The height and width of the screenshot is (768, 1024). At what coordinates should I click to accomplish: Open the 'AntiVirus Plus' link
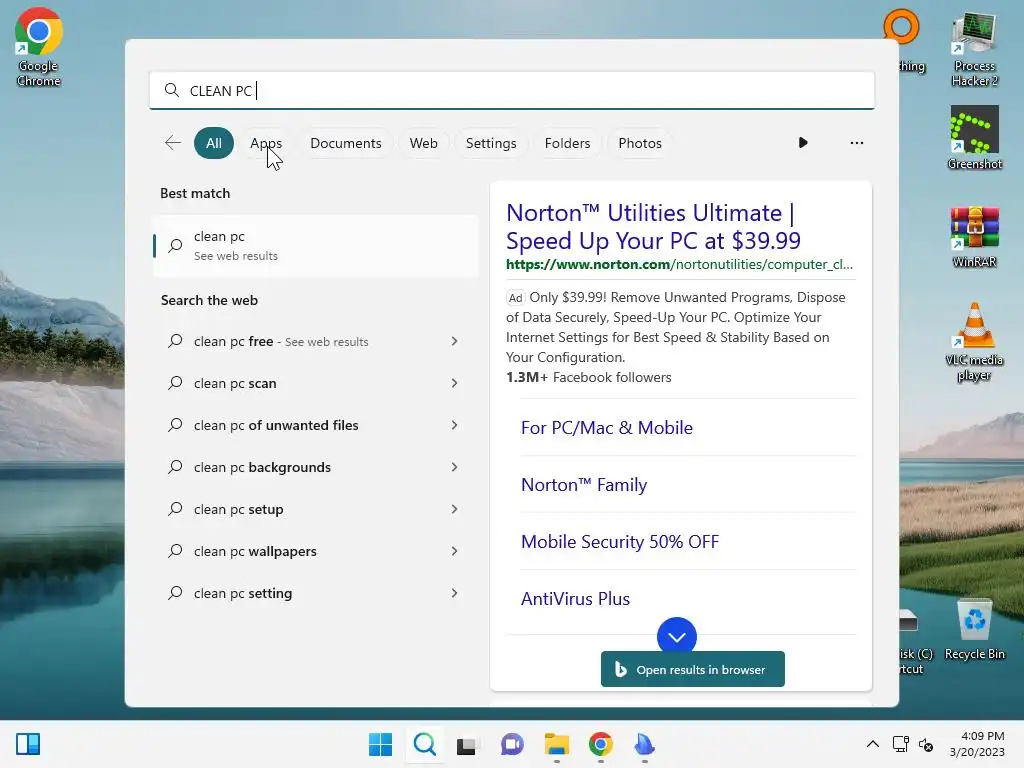pos(575,599)
